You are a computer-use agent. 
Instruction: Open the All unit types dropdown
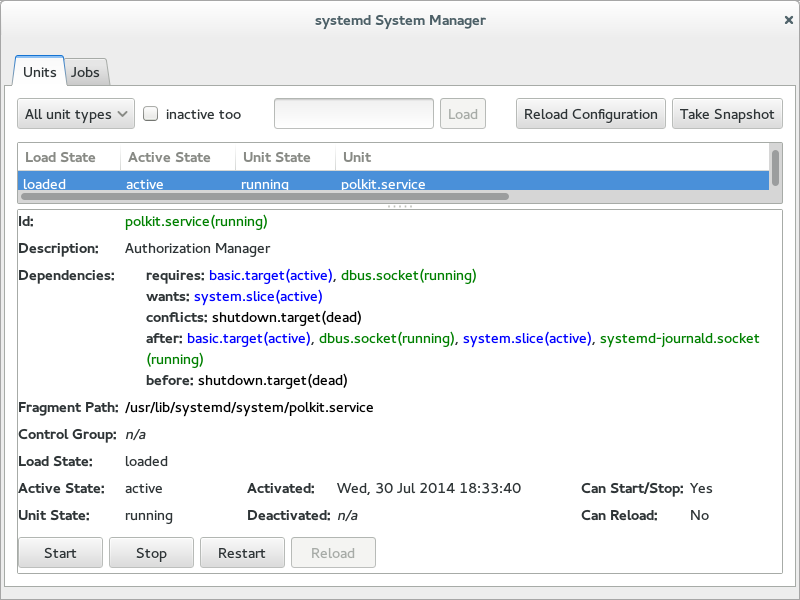(76, 114)
